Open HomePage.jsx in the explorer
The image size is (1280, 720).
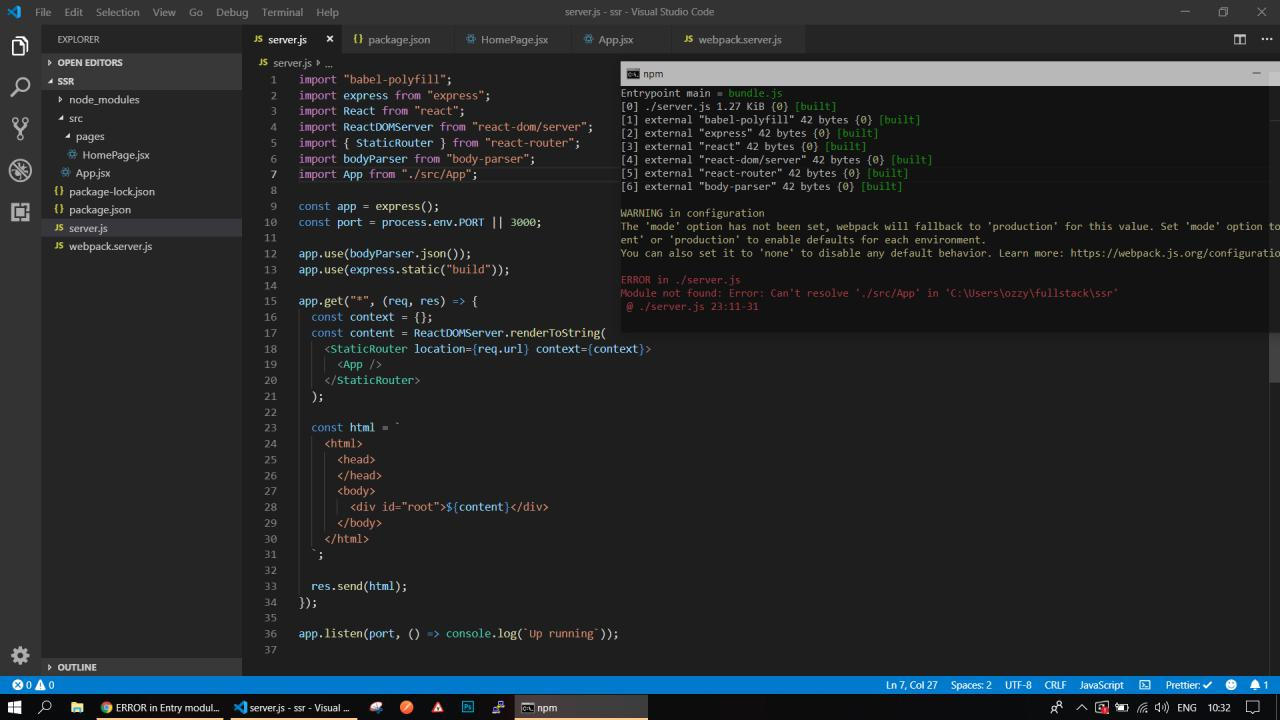click(141, 155)
